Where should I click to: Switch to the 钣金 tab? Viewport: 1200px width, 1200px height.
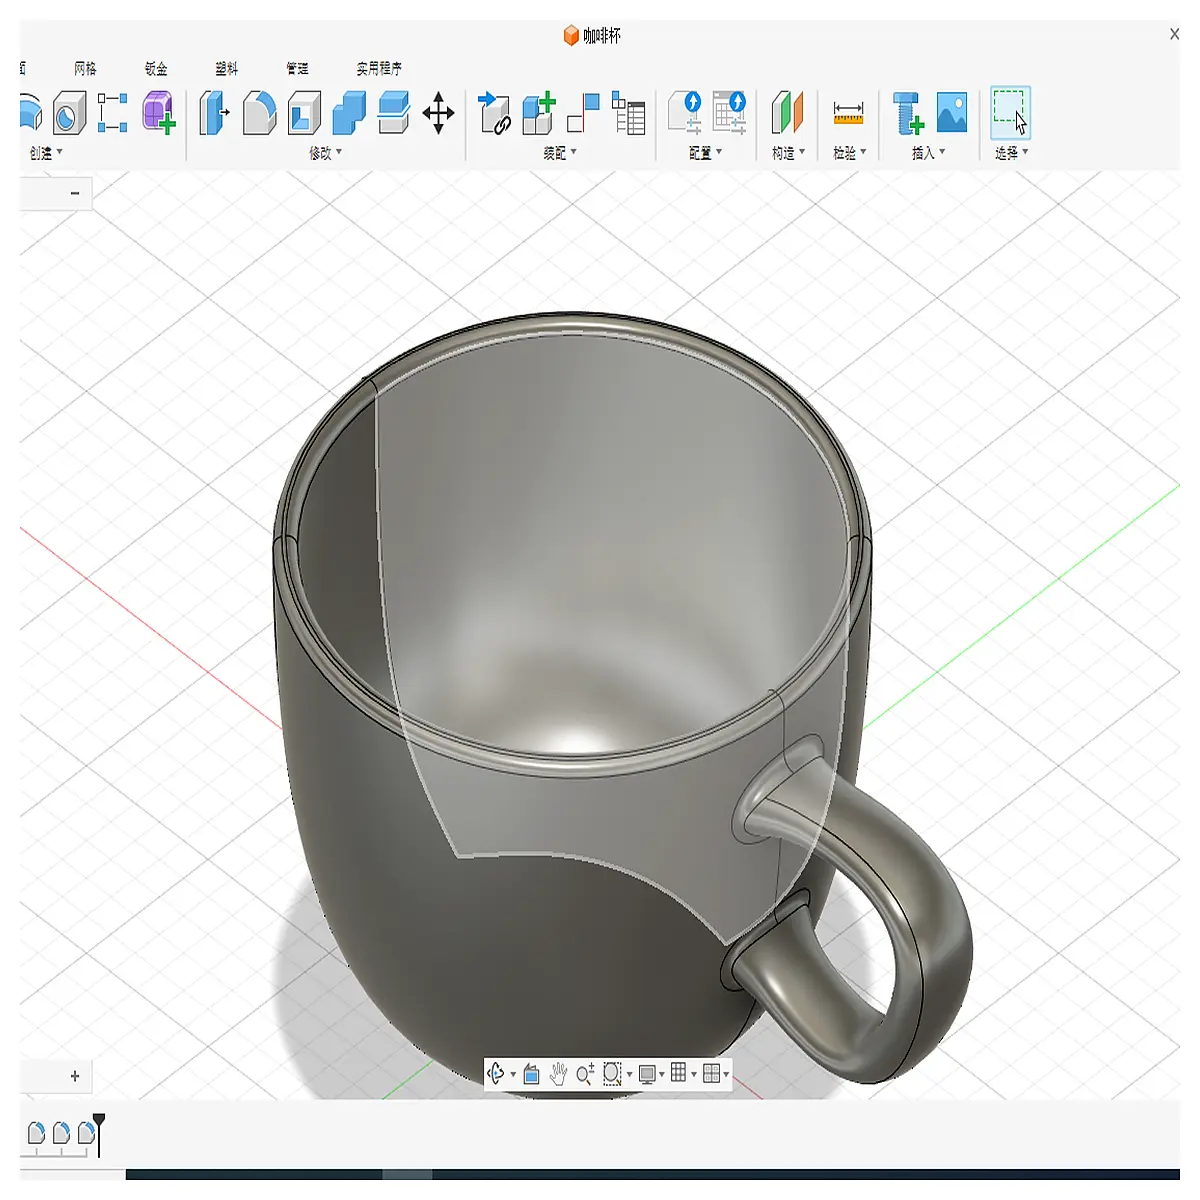click(x=156, y=68)
